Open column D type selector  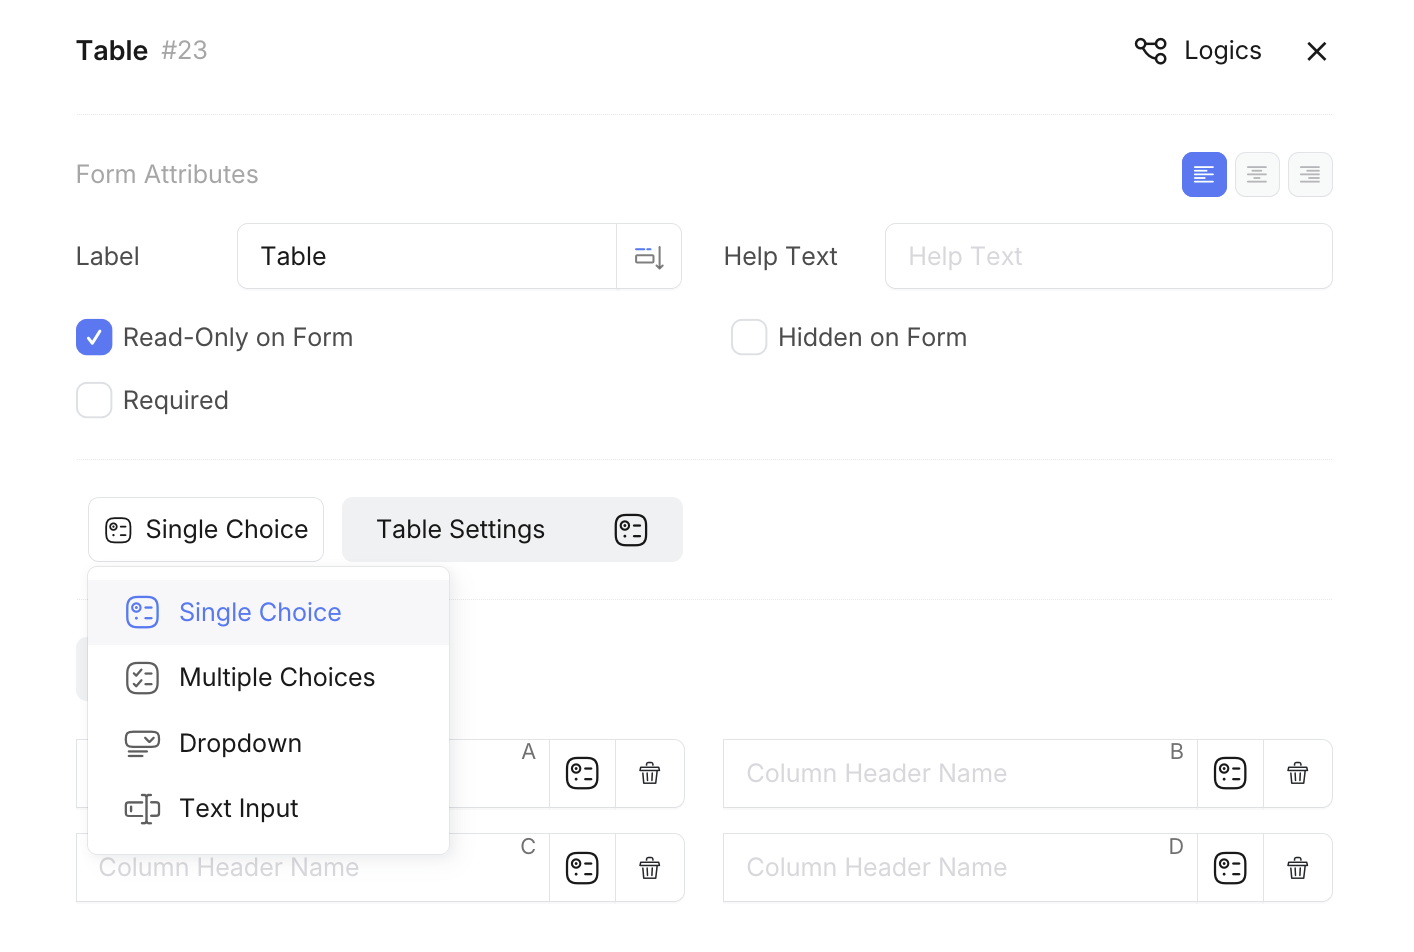pos(1230,868)
